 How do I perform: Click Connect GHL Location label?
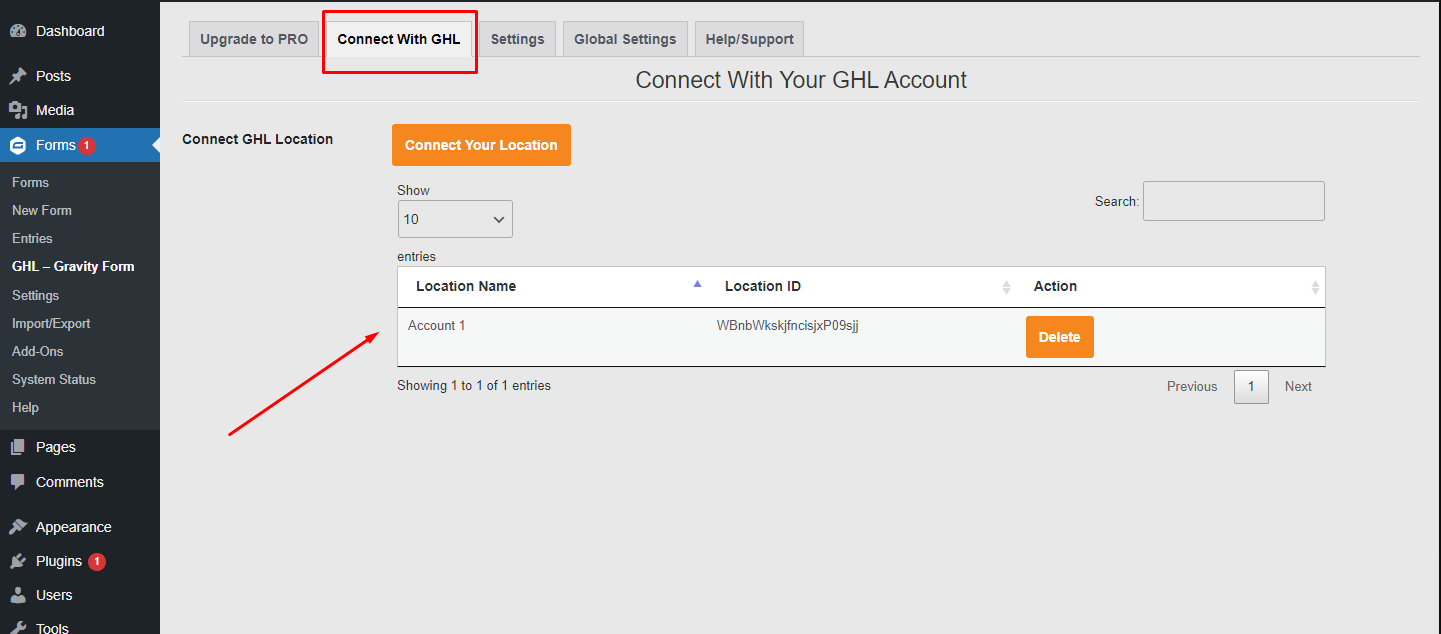coord(257,139)
